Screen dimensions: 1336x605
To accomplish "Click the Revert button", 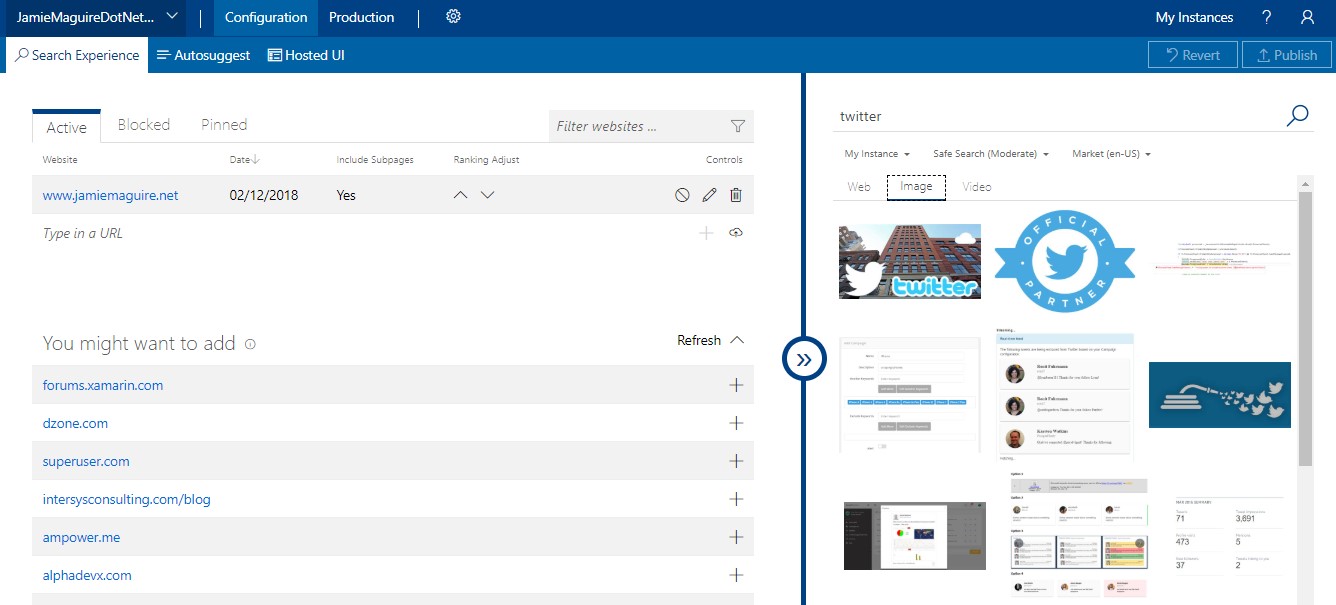I will pos(1193,55).
